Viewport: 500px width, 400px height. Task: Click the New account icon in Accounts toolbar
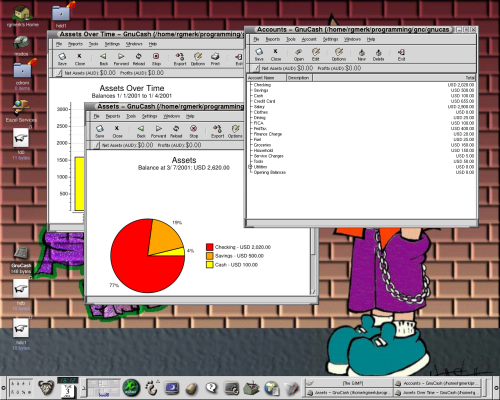[x=361, y=55]
